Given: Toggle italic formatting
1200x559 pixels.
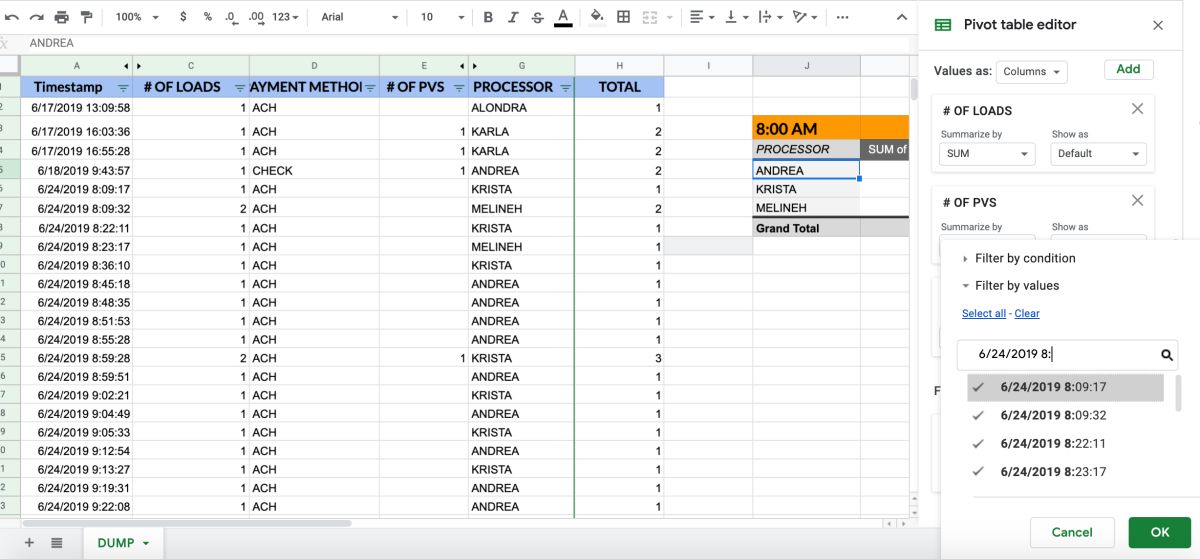Looking at the screenshot, I should 512,17.
